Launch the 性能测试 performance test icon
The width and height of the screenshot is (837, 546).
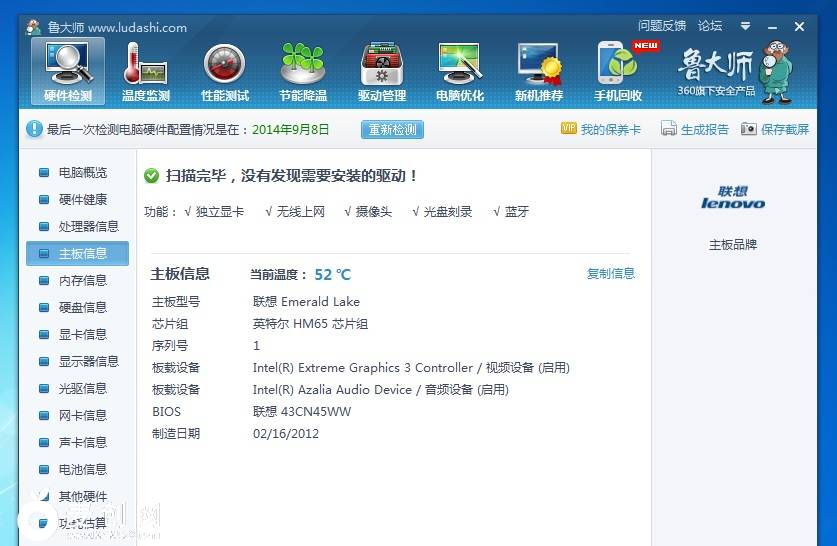224,71
